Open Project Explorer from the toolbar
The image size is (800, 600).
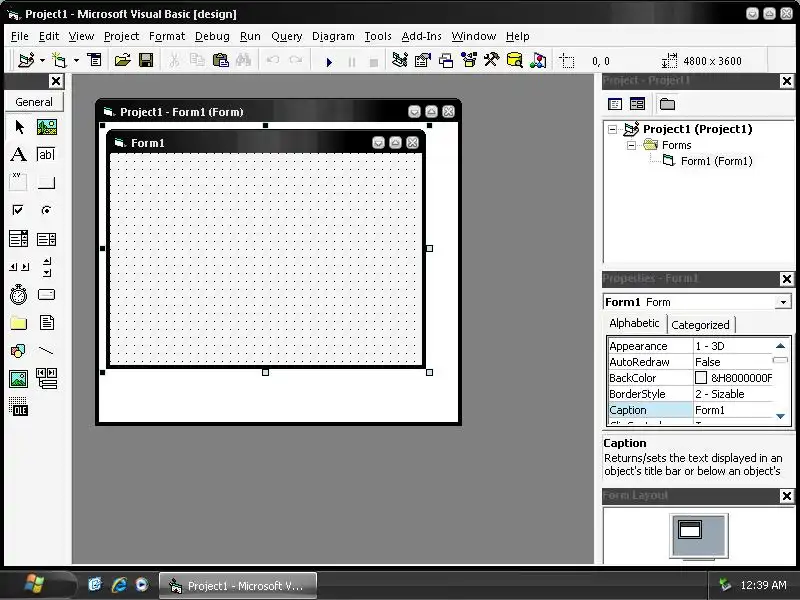pos(400,60)
